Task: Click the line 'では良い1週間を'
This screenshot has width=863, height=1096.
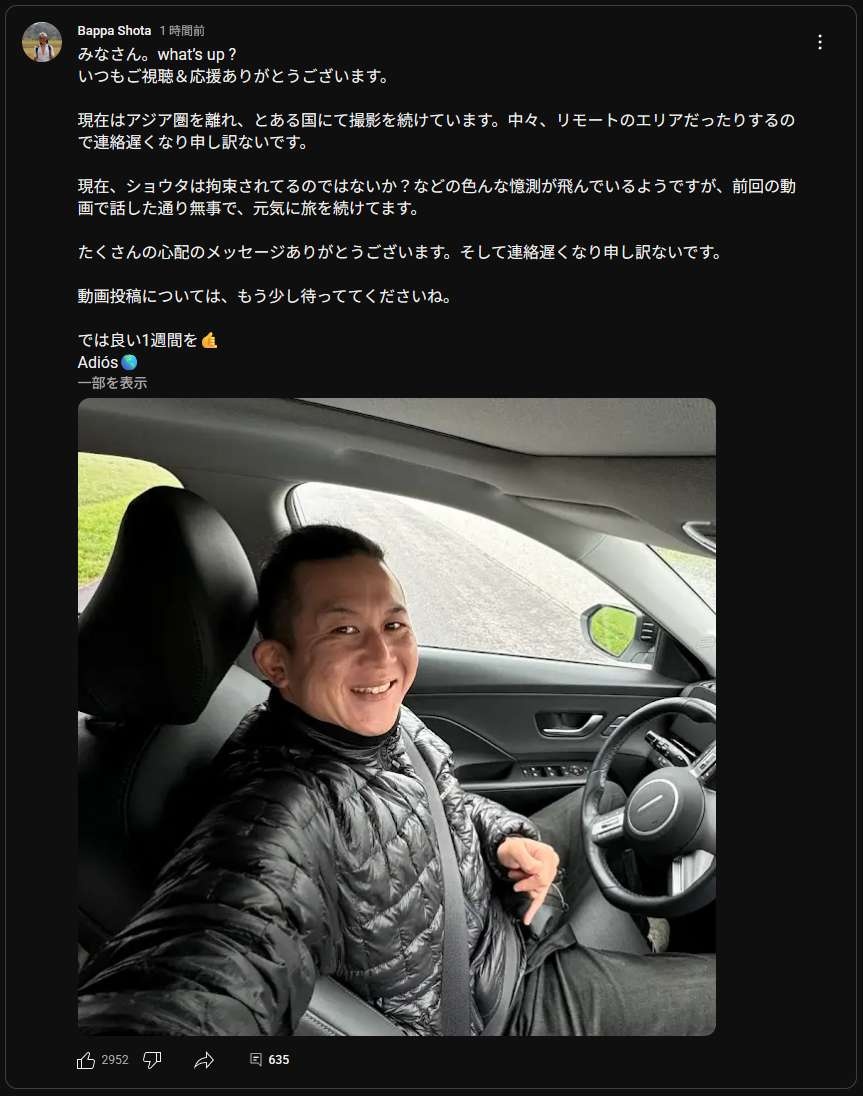Action: click(147, 340)
